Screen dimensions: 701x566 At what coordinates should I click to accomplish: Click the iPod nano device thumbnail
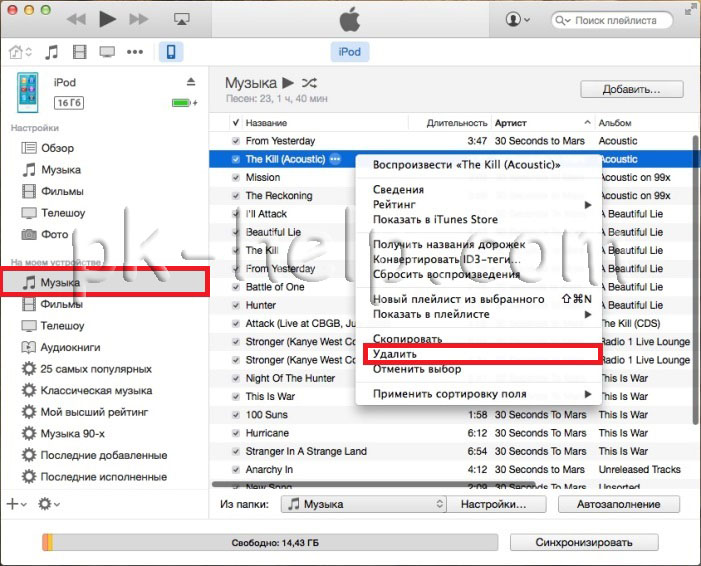[28, 93]
